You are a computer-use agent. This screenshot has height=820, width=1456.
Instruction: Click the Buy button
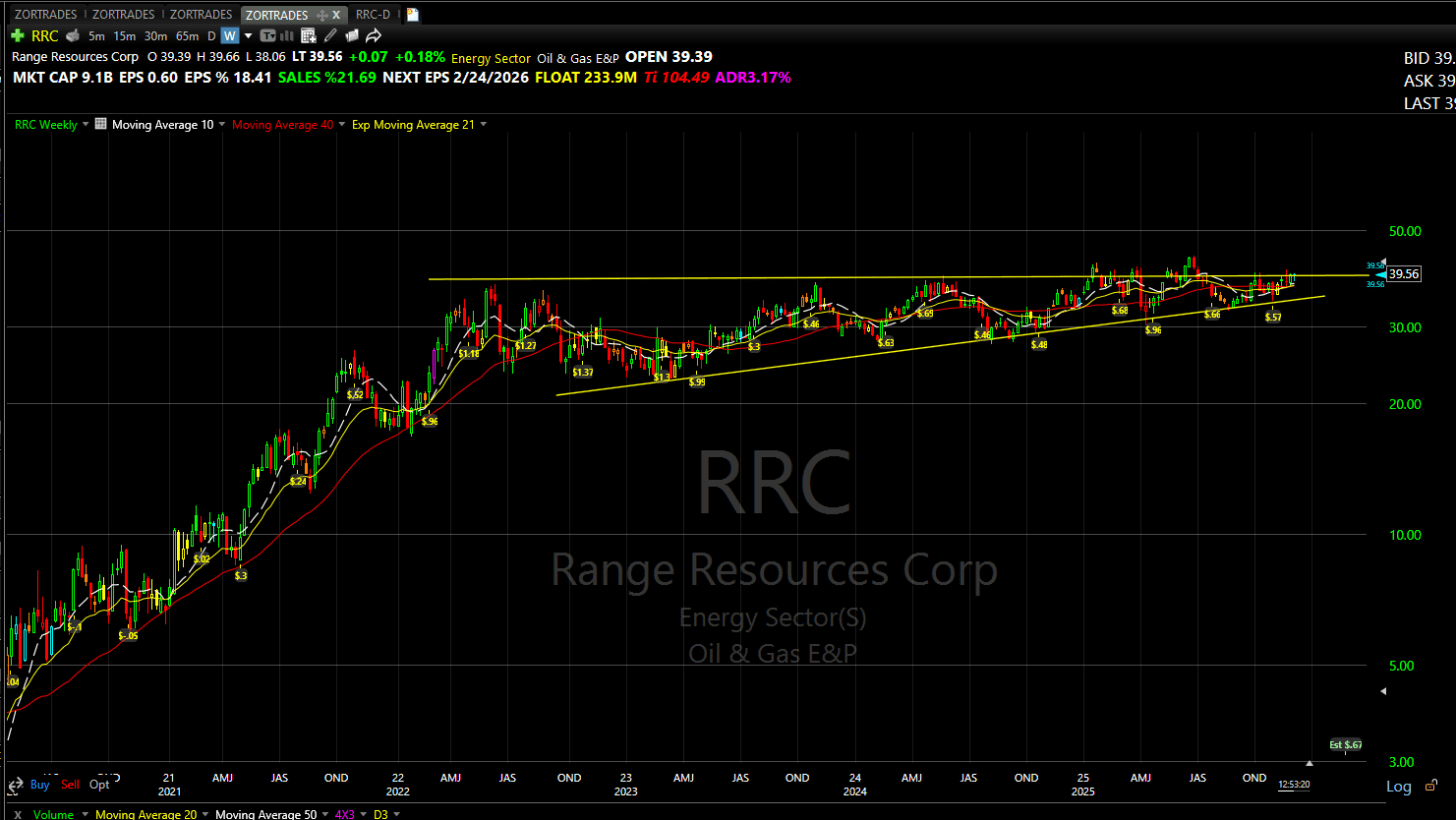click(x=39, y=785)
